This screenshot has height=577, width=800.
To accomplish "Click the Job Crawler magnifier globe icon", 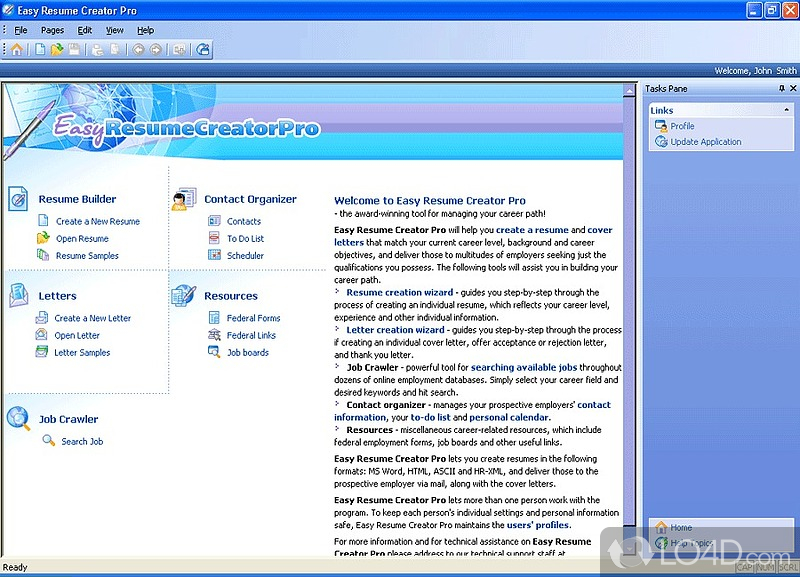I will [x=18, y=418].
